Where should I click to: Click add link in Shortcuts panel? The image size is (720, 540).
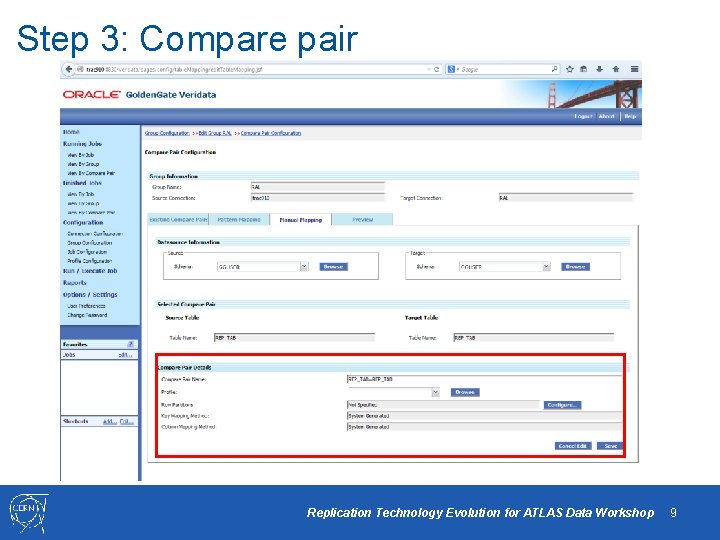[x=109, y=421]
